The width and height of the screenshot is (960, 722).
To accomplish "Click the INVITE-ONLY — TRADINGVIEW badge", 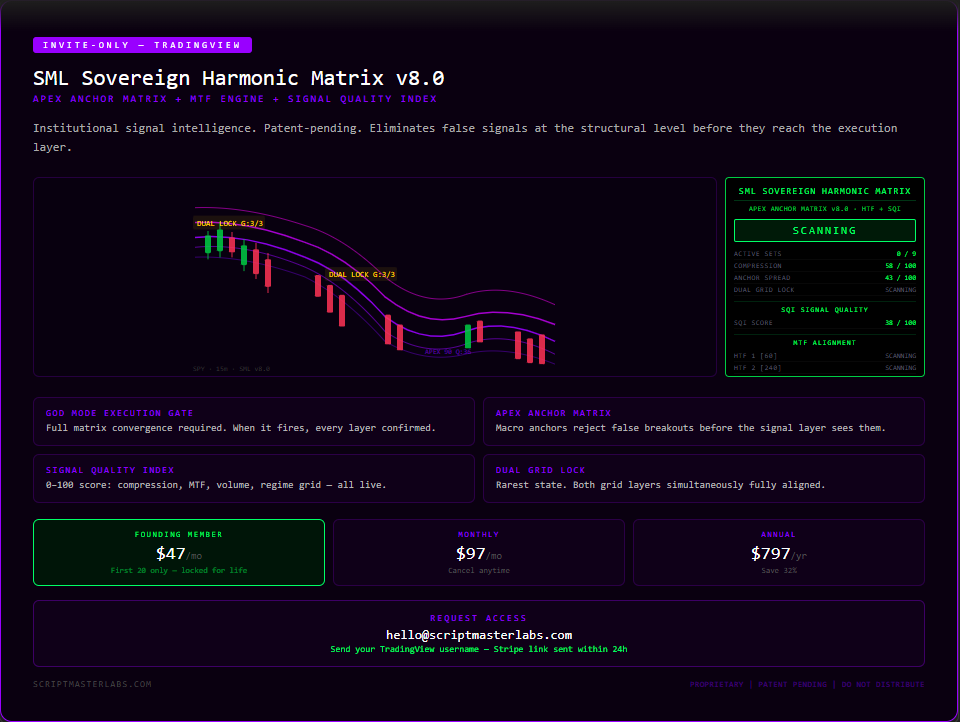I will [142, 45].
